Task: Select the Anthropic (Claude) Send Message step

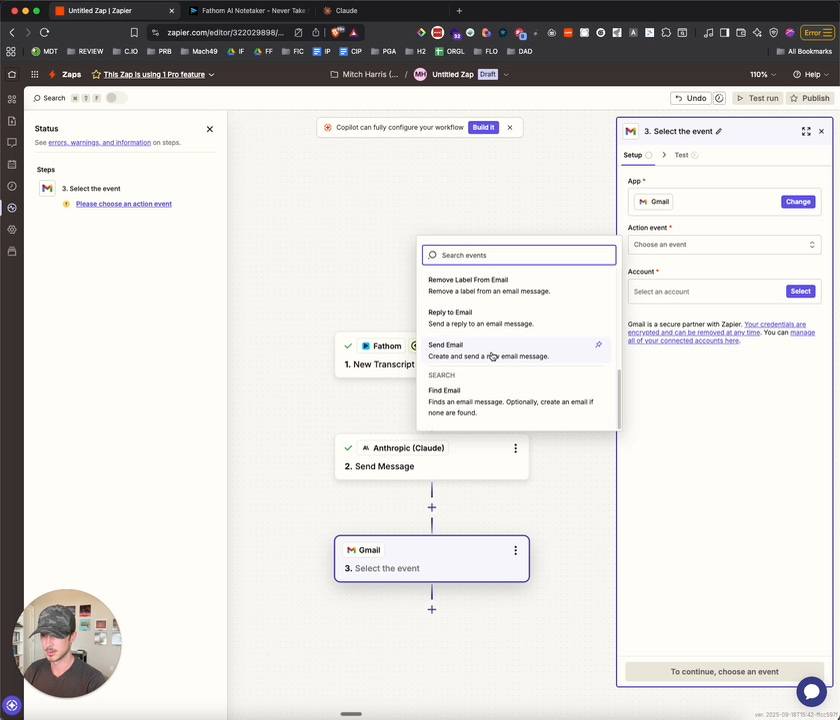Action: 432,457
